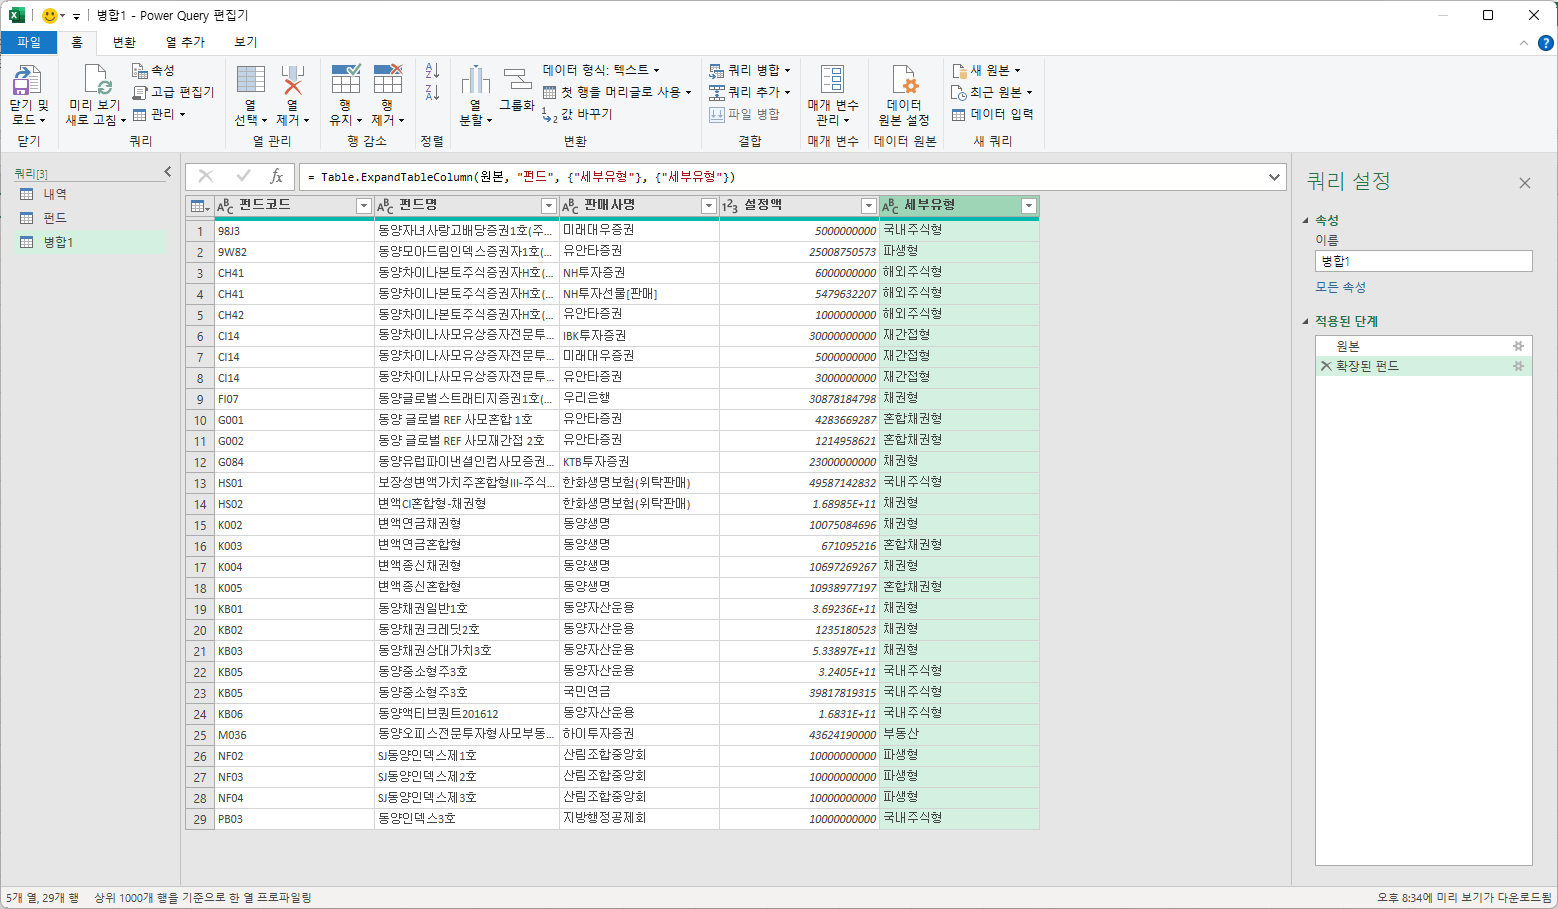Open the Append Queries (쿼리 추가) dropdown
The width and height of the screenshot is (1558, 909).
coord(750,92)
